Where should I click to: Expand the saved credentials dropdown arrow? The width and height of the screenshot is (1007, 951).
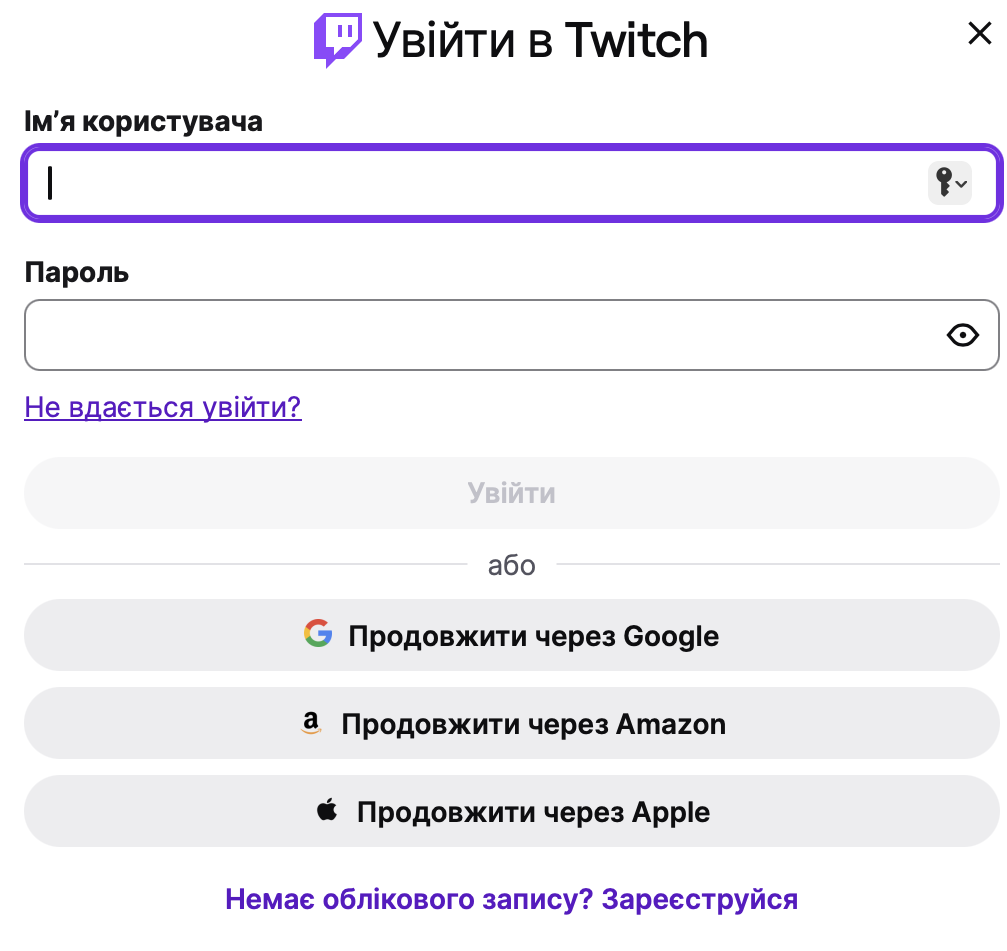coord(962,185)
